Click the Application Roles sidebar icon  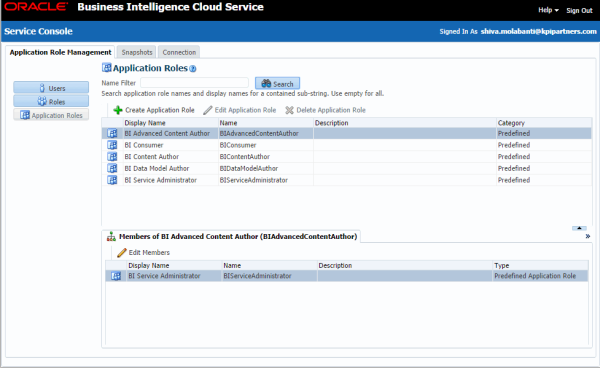(x=25, y=115)
